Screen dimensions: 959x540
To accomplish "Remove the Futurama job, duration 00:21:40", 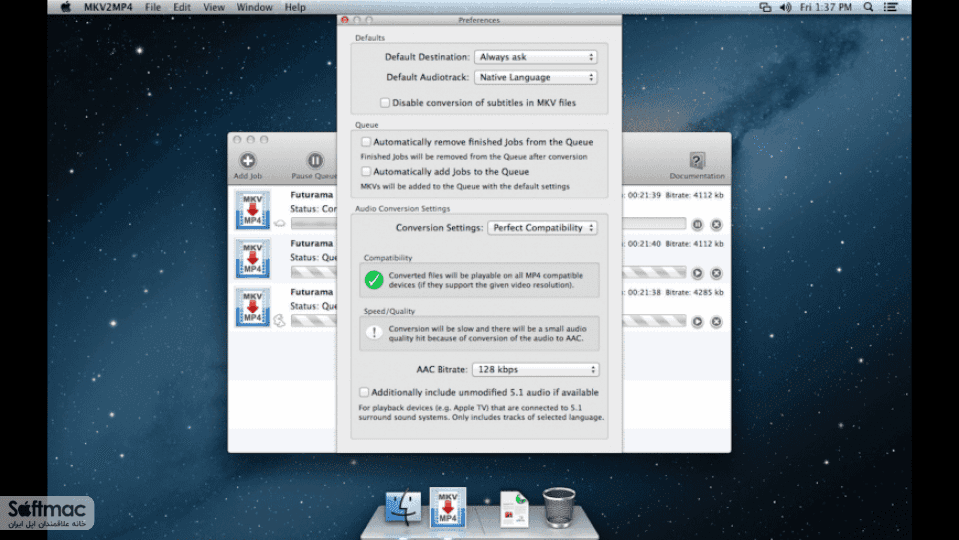I will 716,273.
